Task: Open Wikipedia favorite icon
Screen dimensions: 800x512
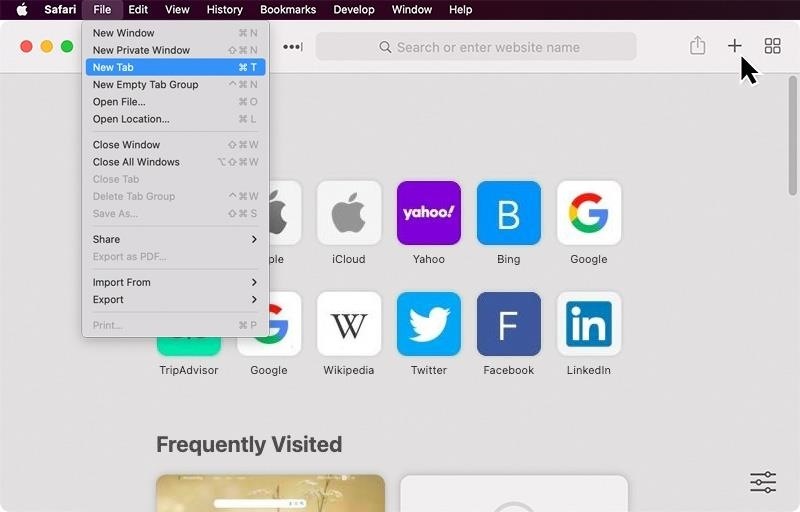Action: 349,324
